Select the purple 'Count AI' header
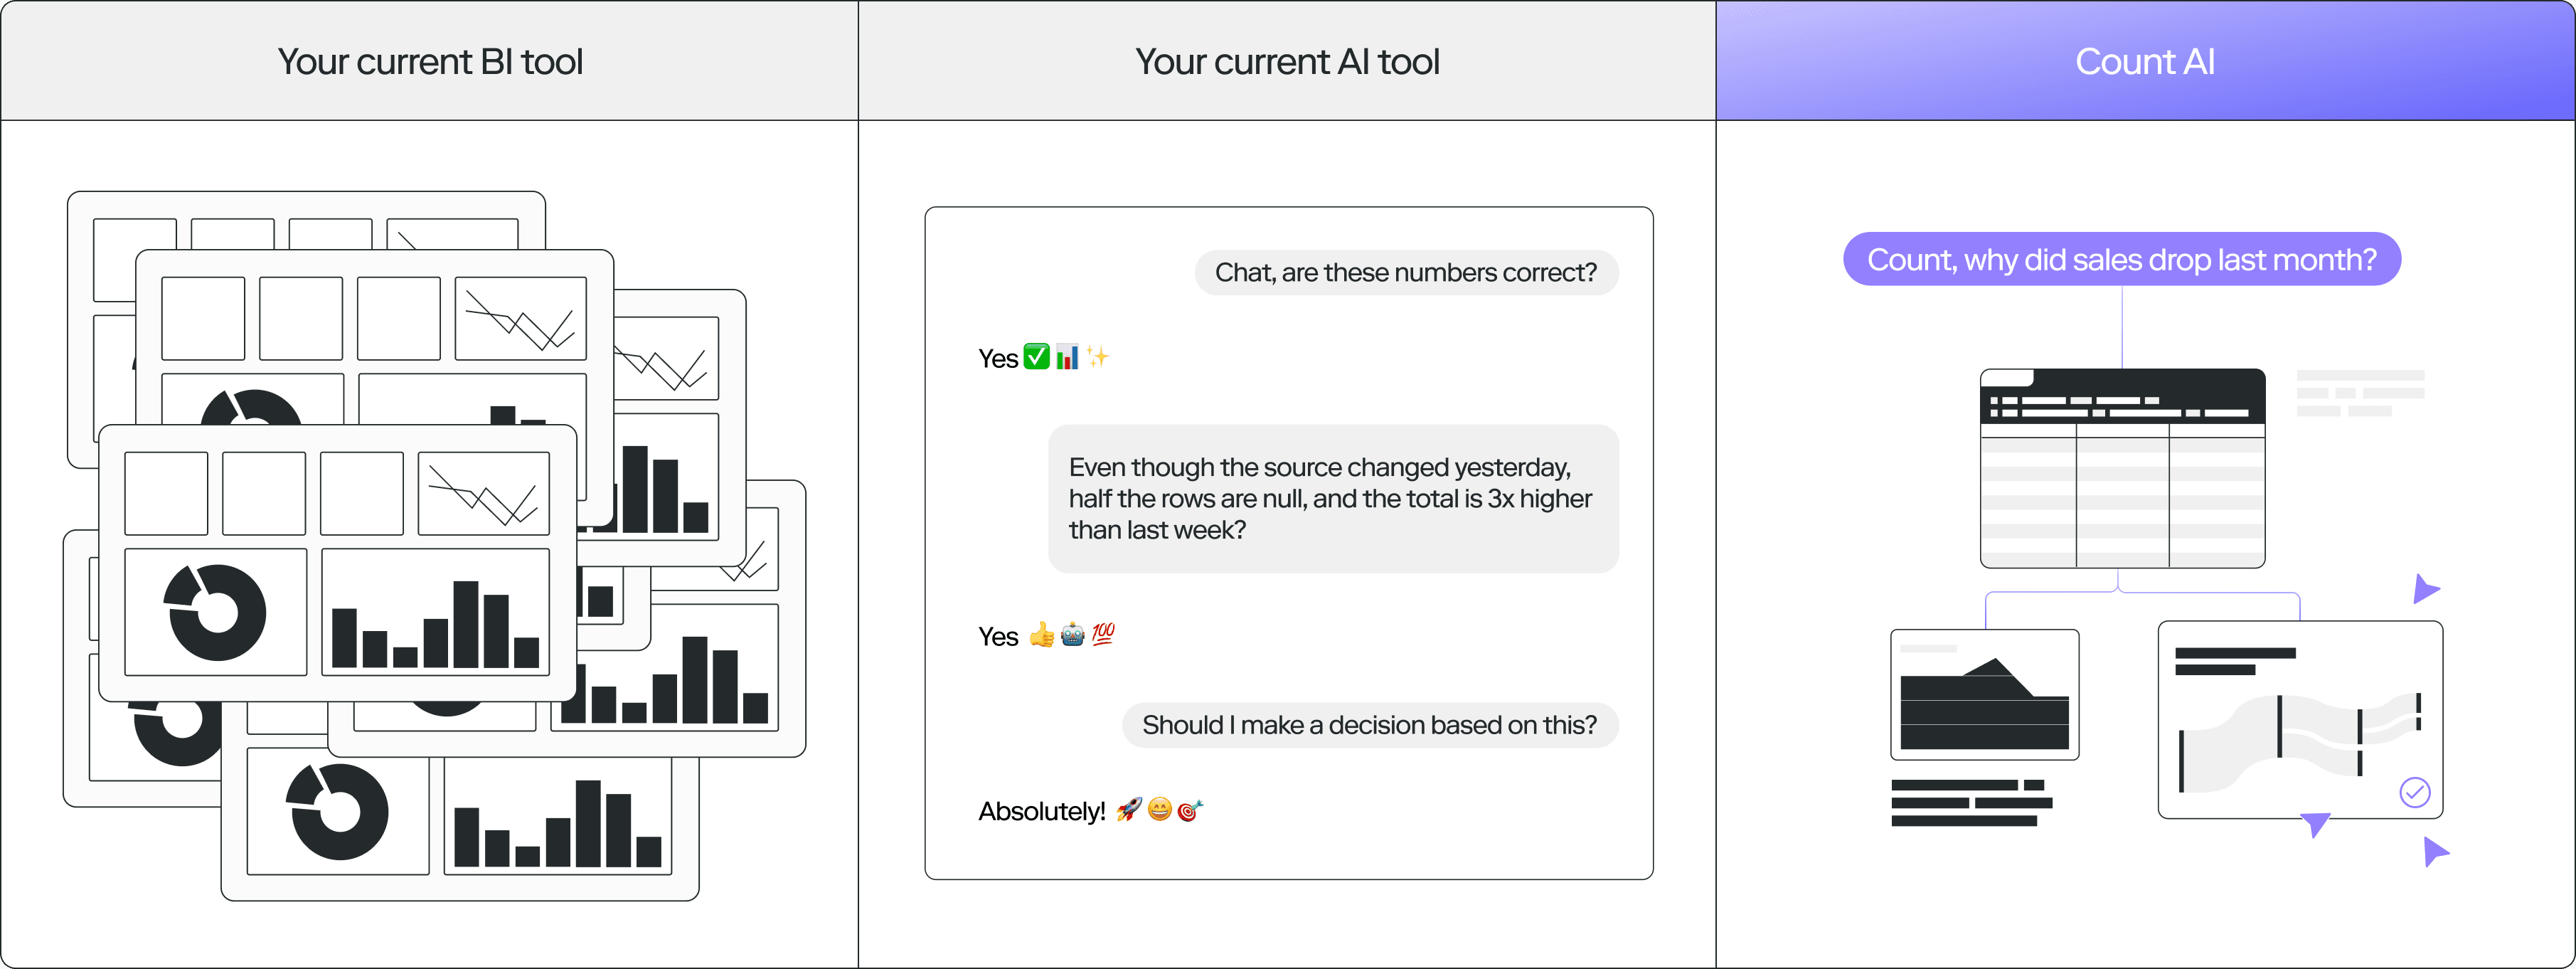Screen dimensions: 2576x969 click(x=2145, y=62)
